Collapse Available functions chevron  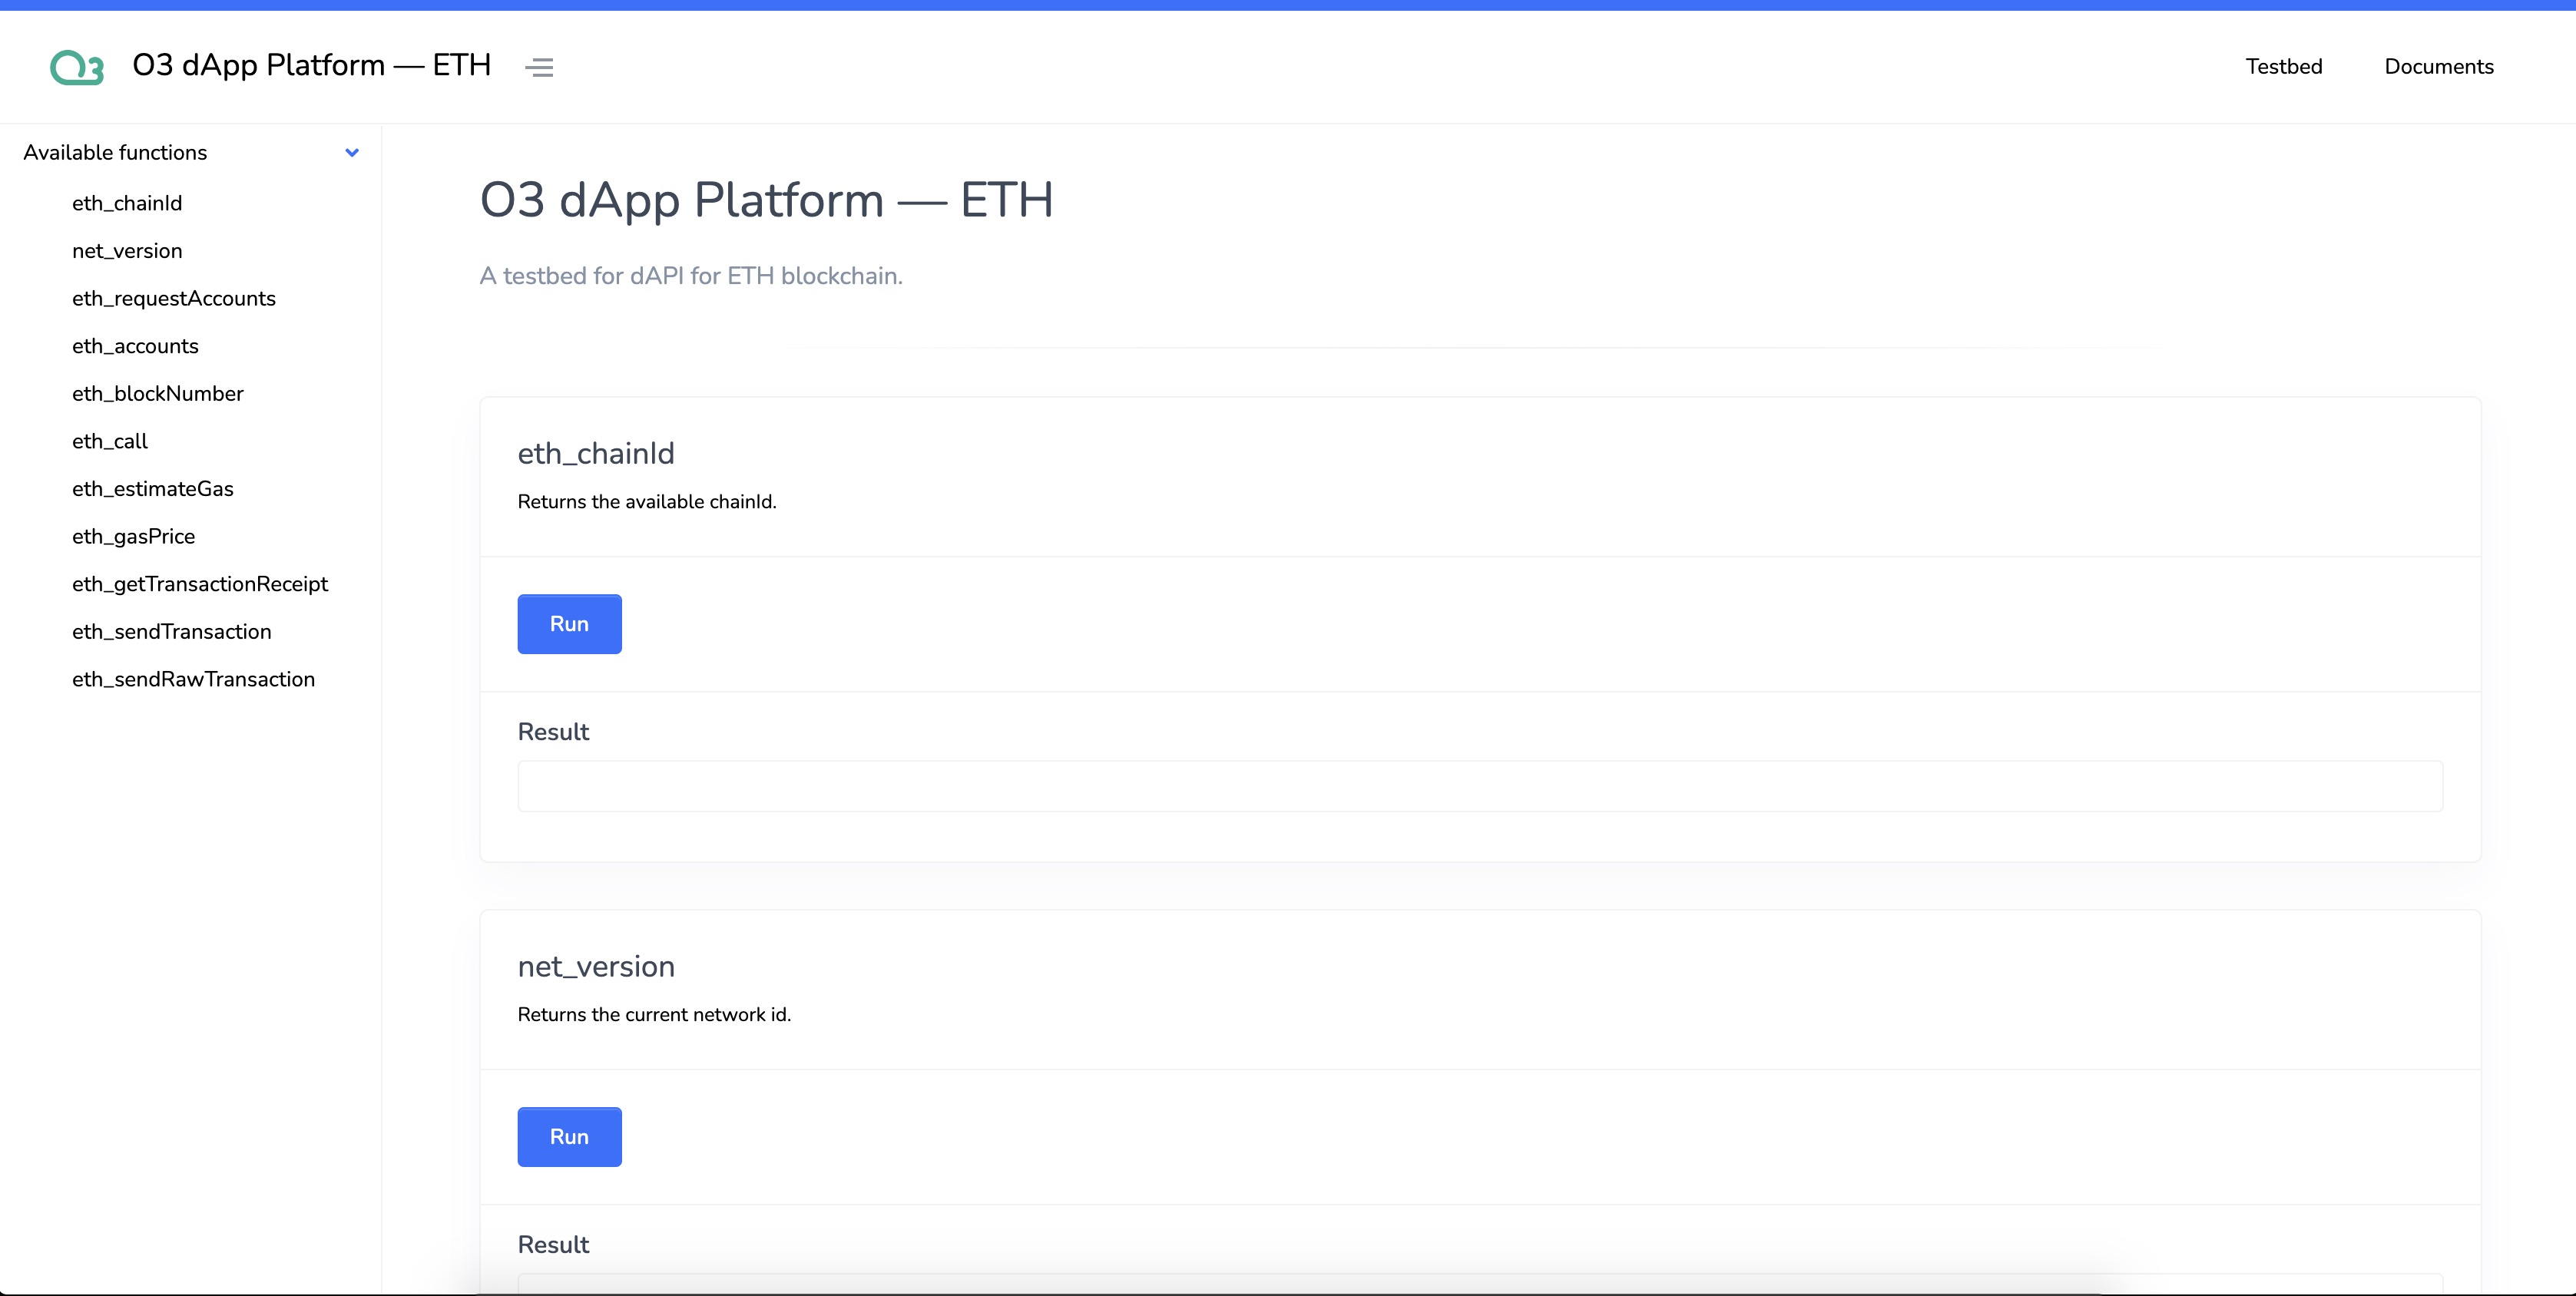click(352, 153)
